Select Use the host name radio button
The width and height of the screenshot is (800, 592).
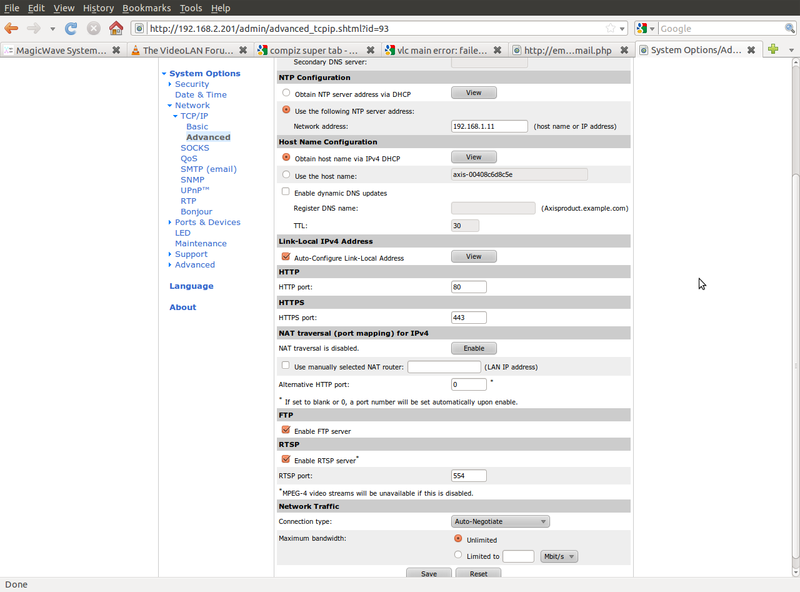pyautogui.click(x=286, y=175)
